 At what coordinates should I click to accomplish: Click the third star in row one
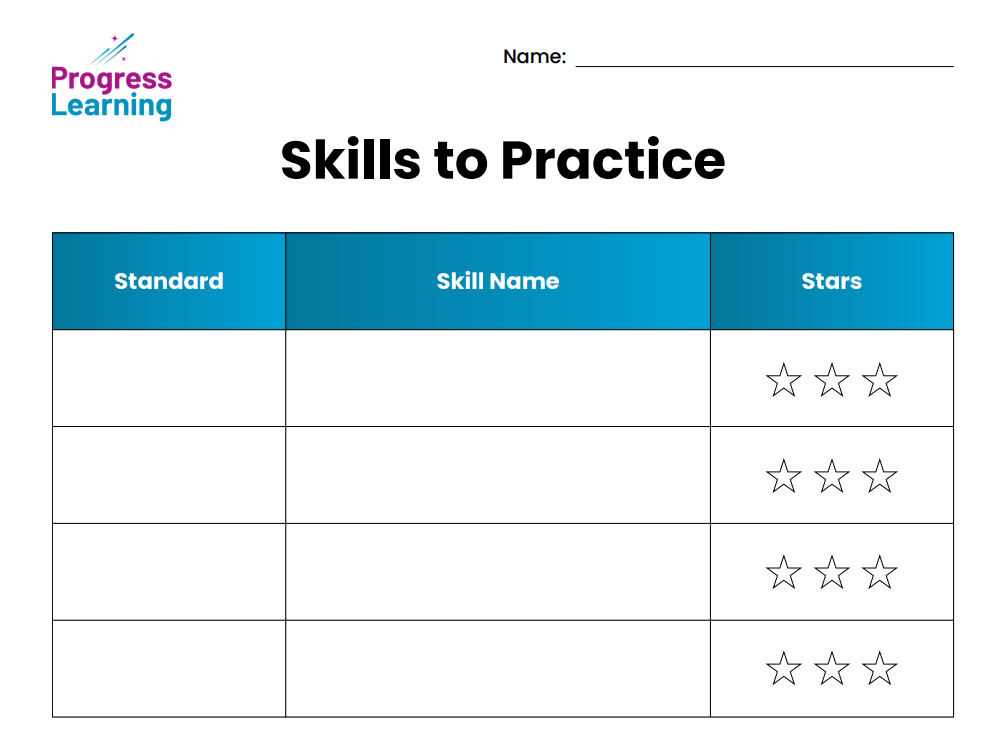click(x=879, y=381)
